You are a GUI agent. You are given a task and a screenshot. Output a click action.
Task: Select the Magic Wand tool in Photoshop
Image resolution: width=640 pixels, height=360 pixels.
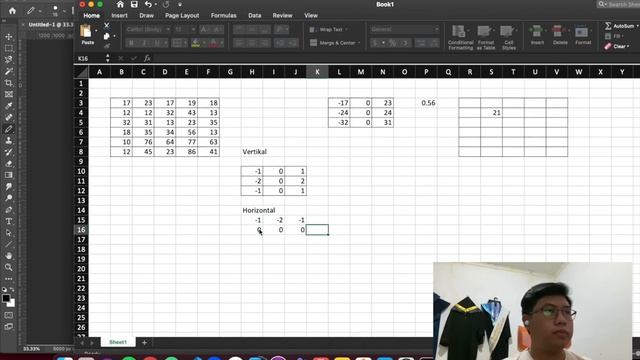[9, 71]
